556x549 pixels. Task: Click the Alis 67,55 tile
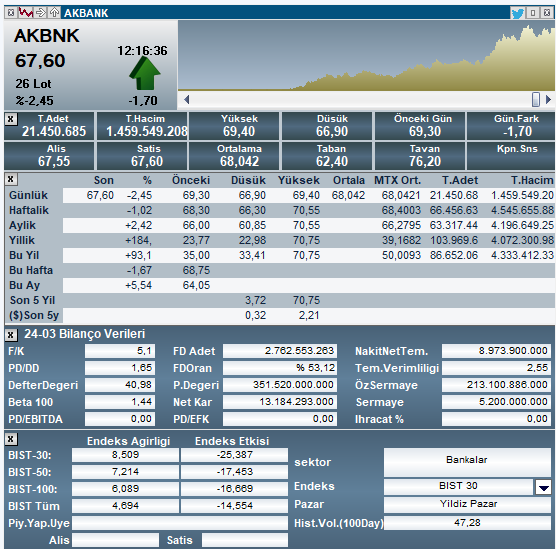point(49,156)
